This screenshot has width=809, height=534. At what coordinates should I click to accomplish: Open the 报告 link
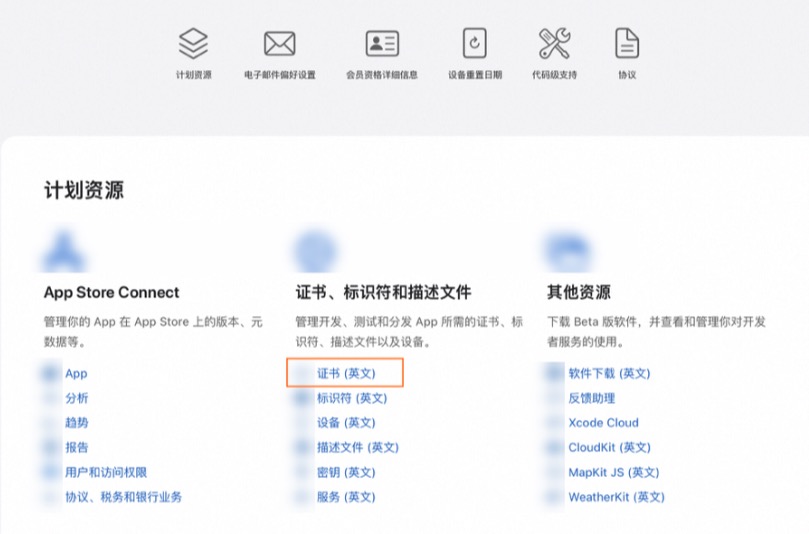[x=76, y=447]
